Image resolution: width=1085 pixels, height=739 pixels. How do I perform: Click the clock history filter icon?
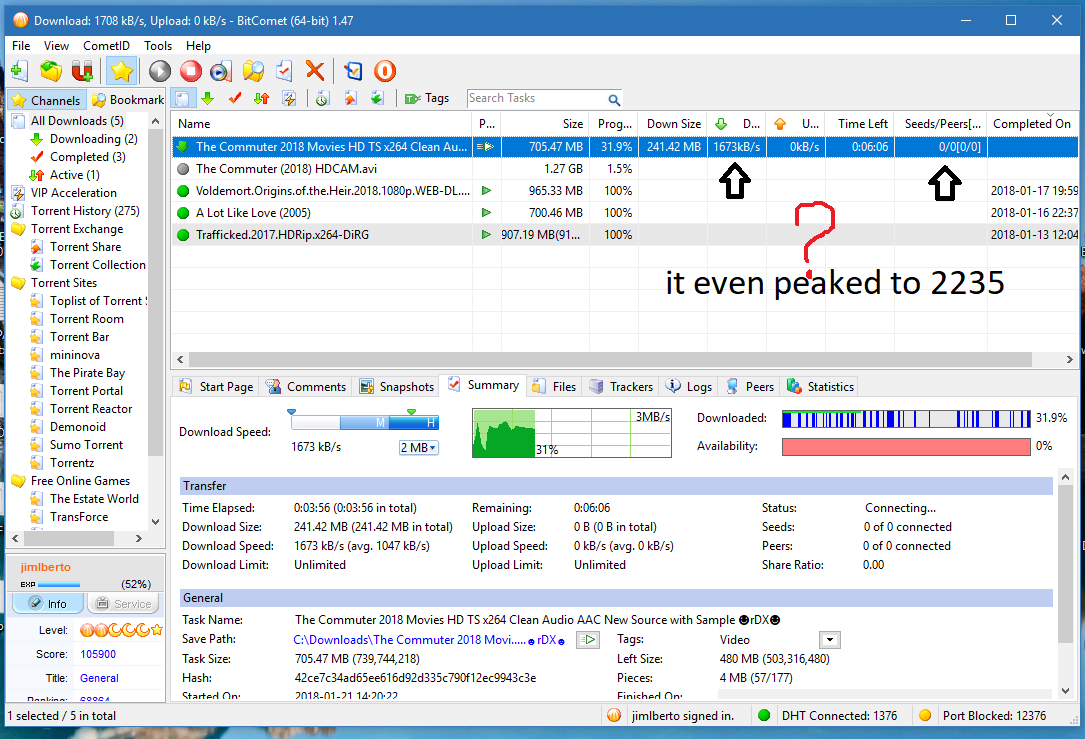pyautogui.click(x=322, y=99)
